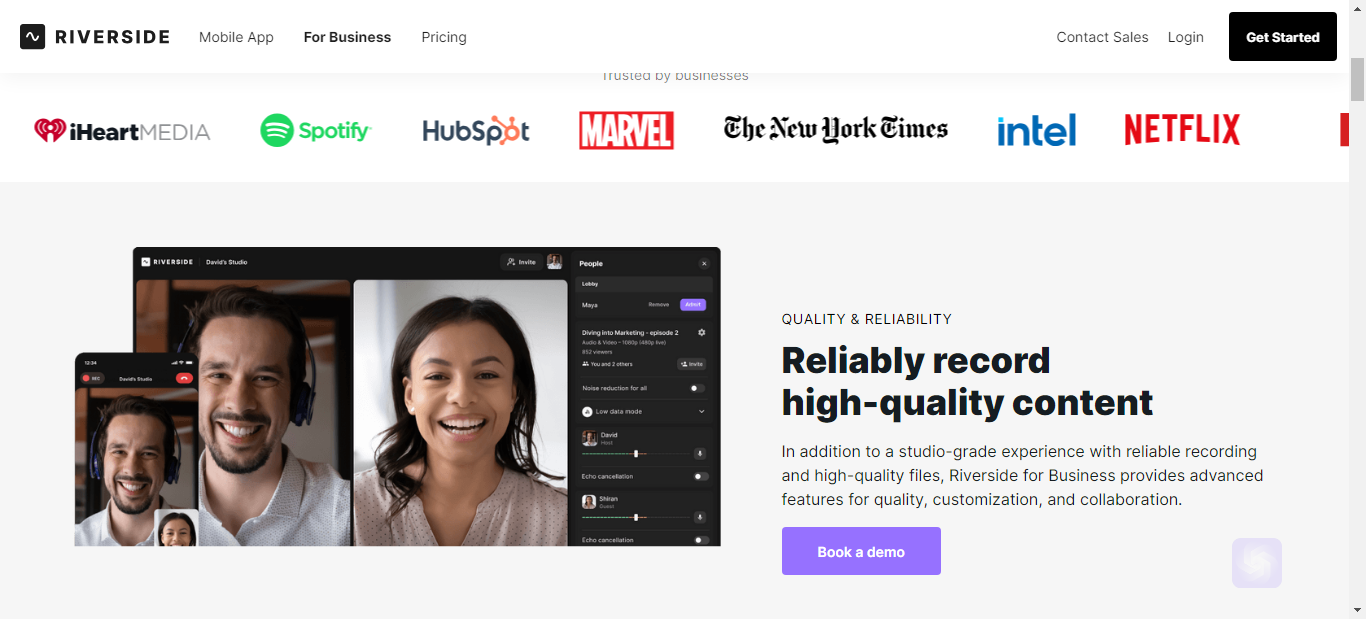Screen dimensions: 1366x619
Task: Open the Contact Sales link
Action: pyautogui.click(x=1102, y=37)
